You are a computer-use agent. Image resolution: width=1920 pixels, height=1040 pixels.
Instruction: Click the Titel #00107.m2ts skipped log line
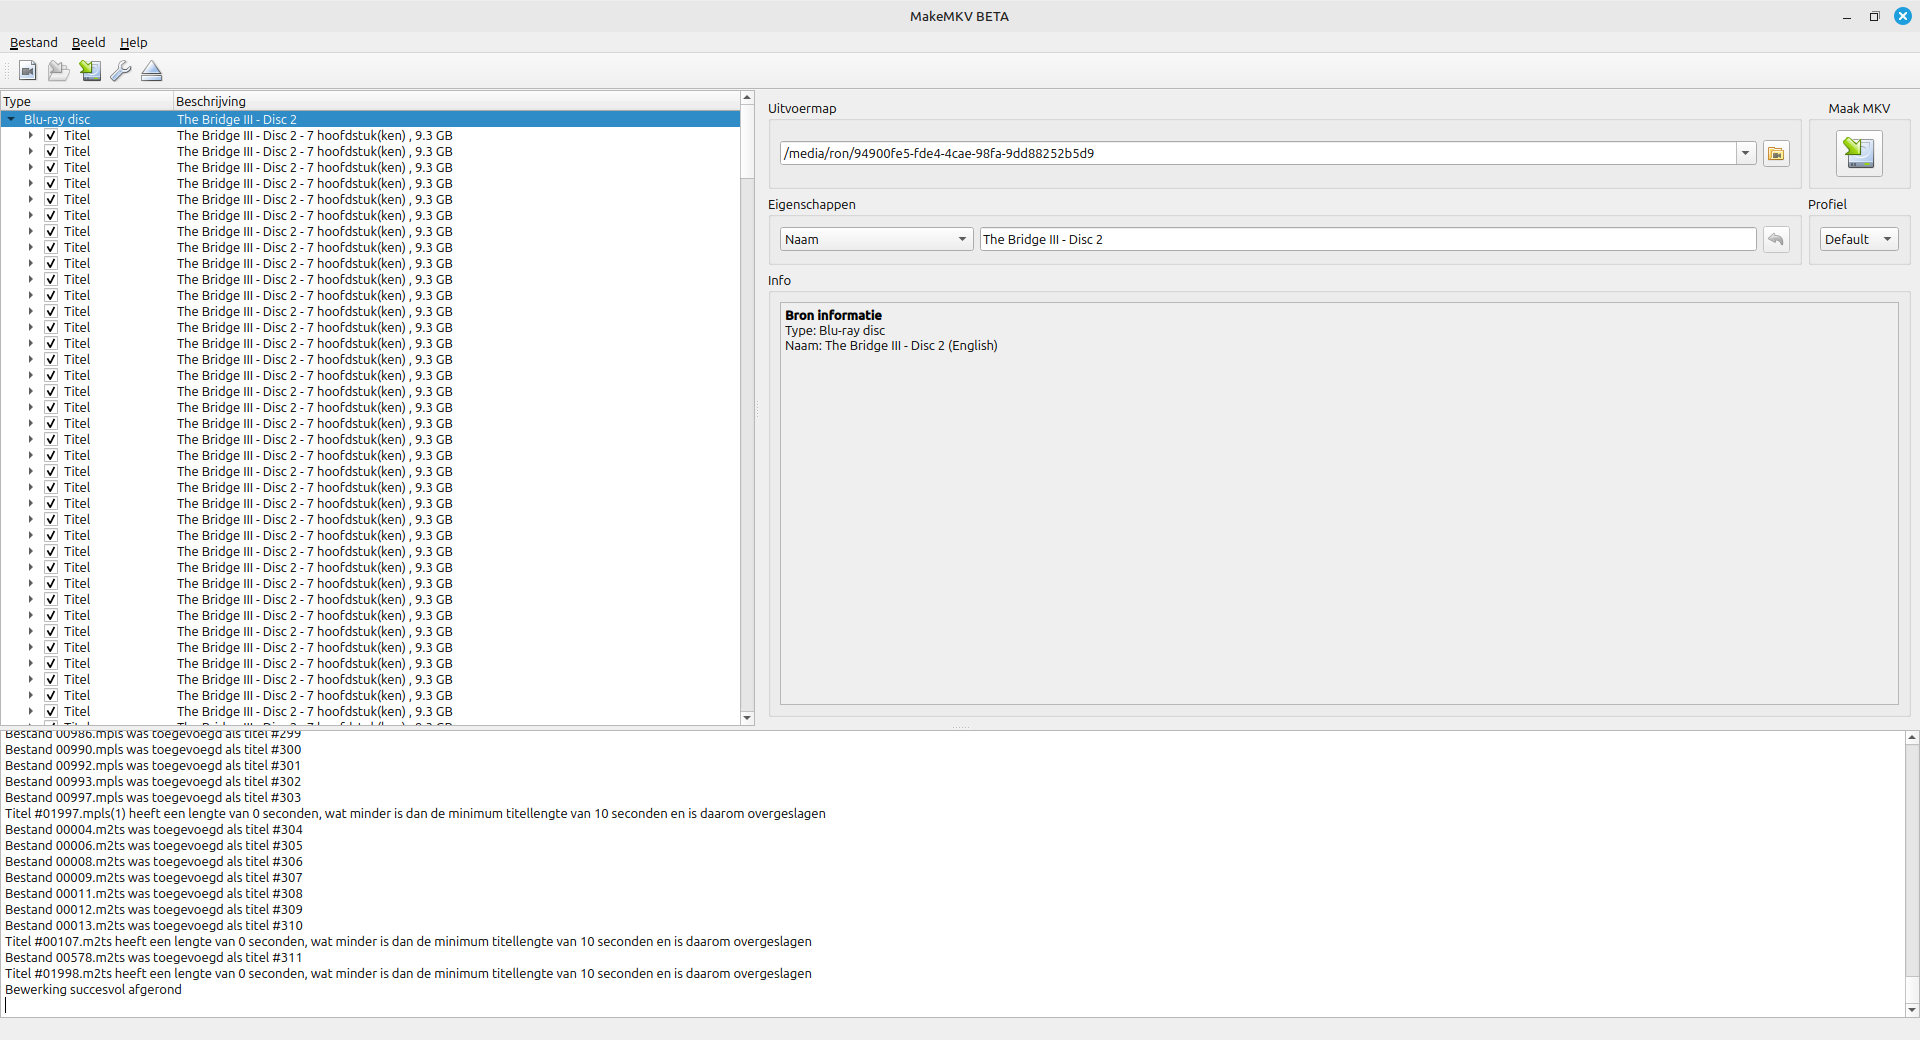point(408,942)
